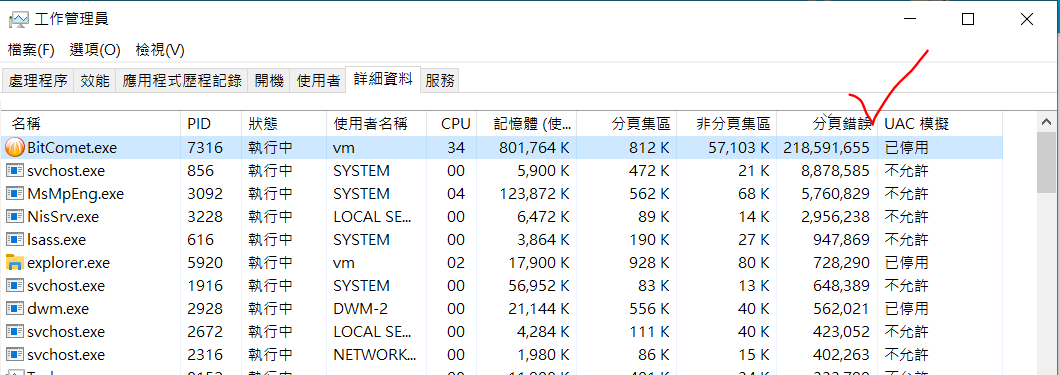This screenshot has width=1060, height=375.
Task: Switch to the 效能 tab
Action: (x=95, y=81)
